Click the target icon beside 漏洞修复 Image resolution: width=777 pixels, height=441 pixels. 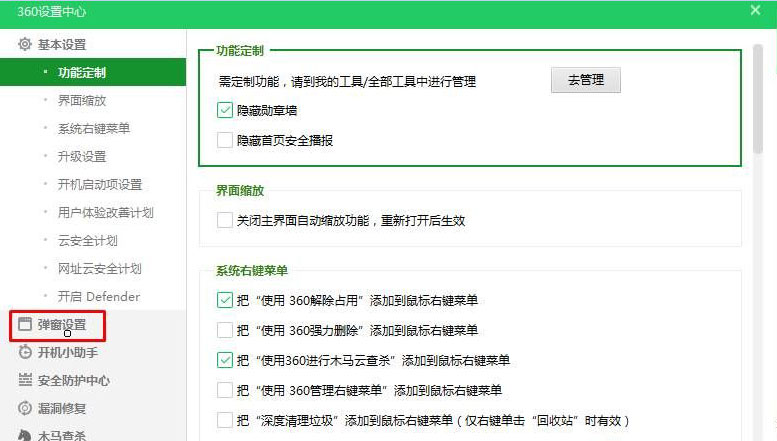click(x=25, y=408)
